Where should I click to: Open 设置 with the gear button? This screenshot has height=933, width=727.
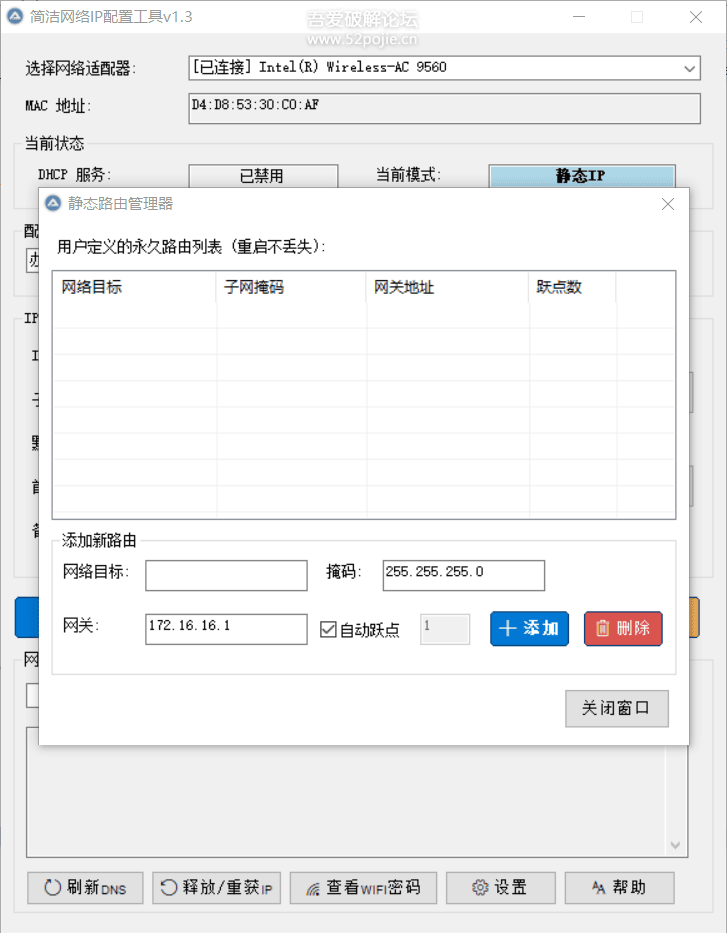point(500,888)
